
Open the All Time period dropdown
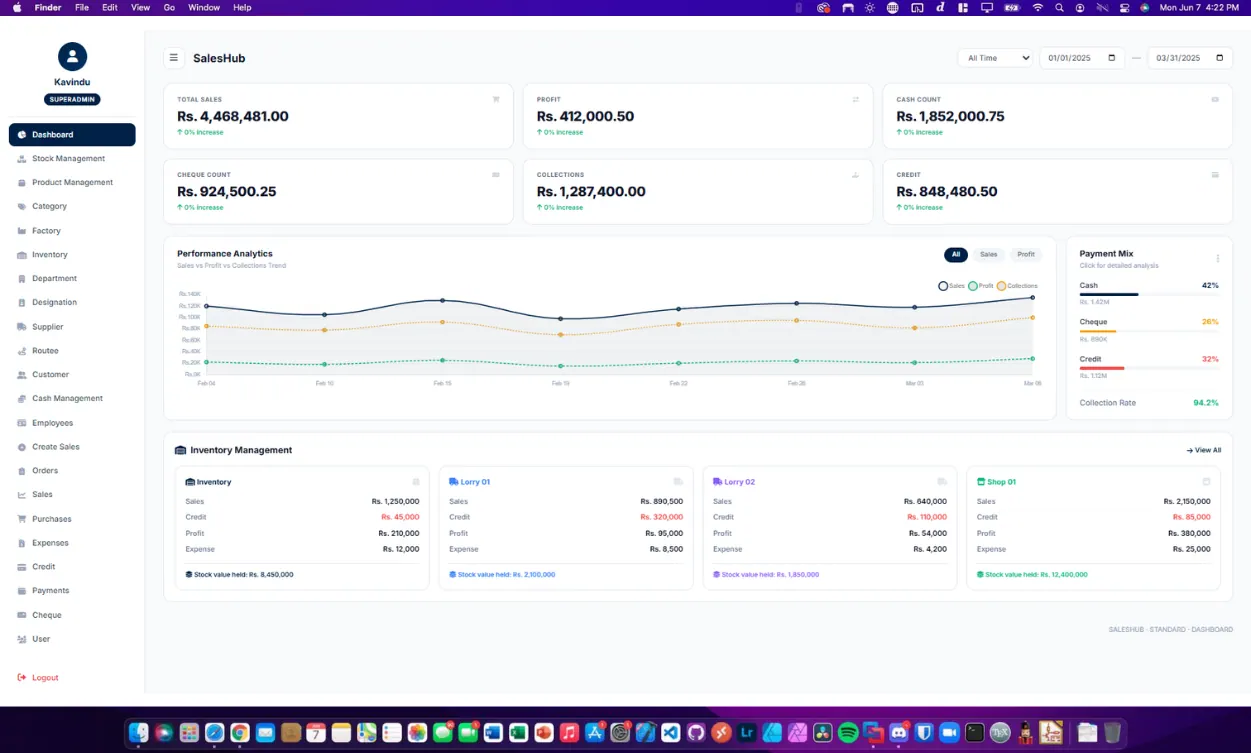(x=995, y=58)
